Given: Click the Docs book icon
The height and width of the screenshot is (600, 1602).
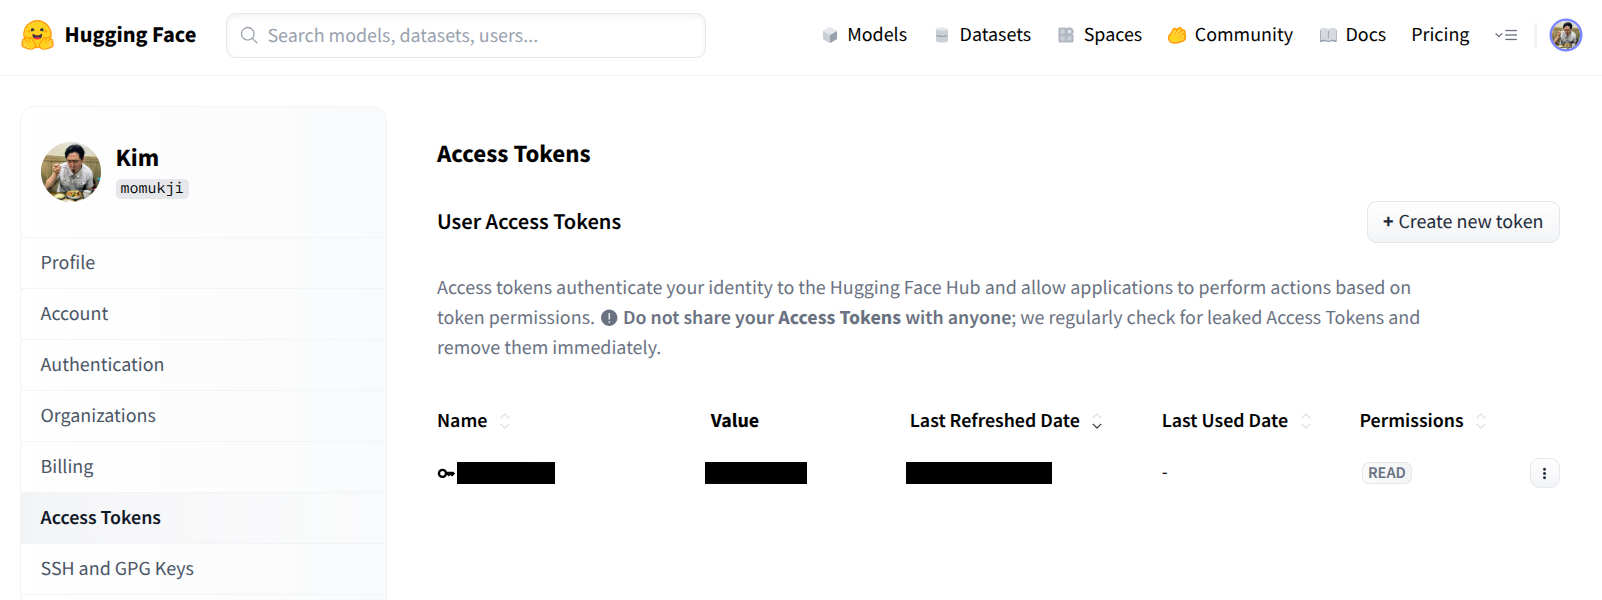Looking at the screenshot, I should [1328, 35].
